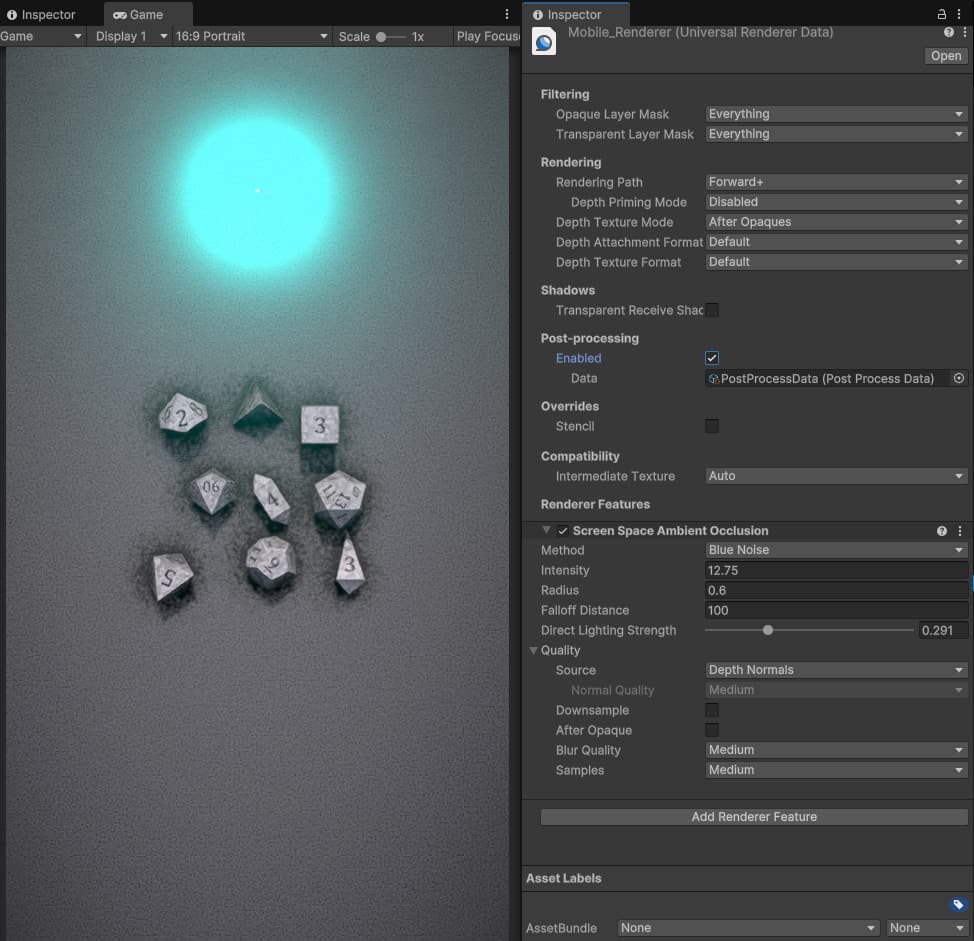
Task: Open help for Screen Space Ambient Occlusion
Action: point(940,530)
